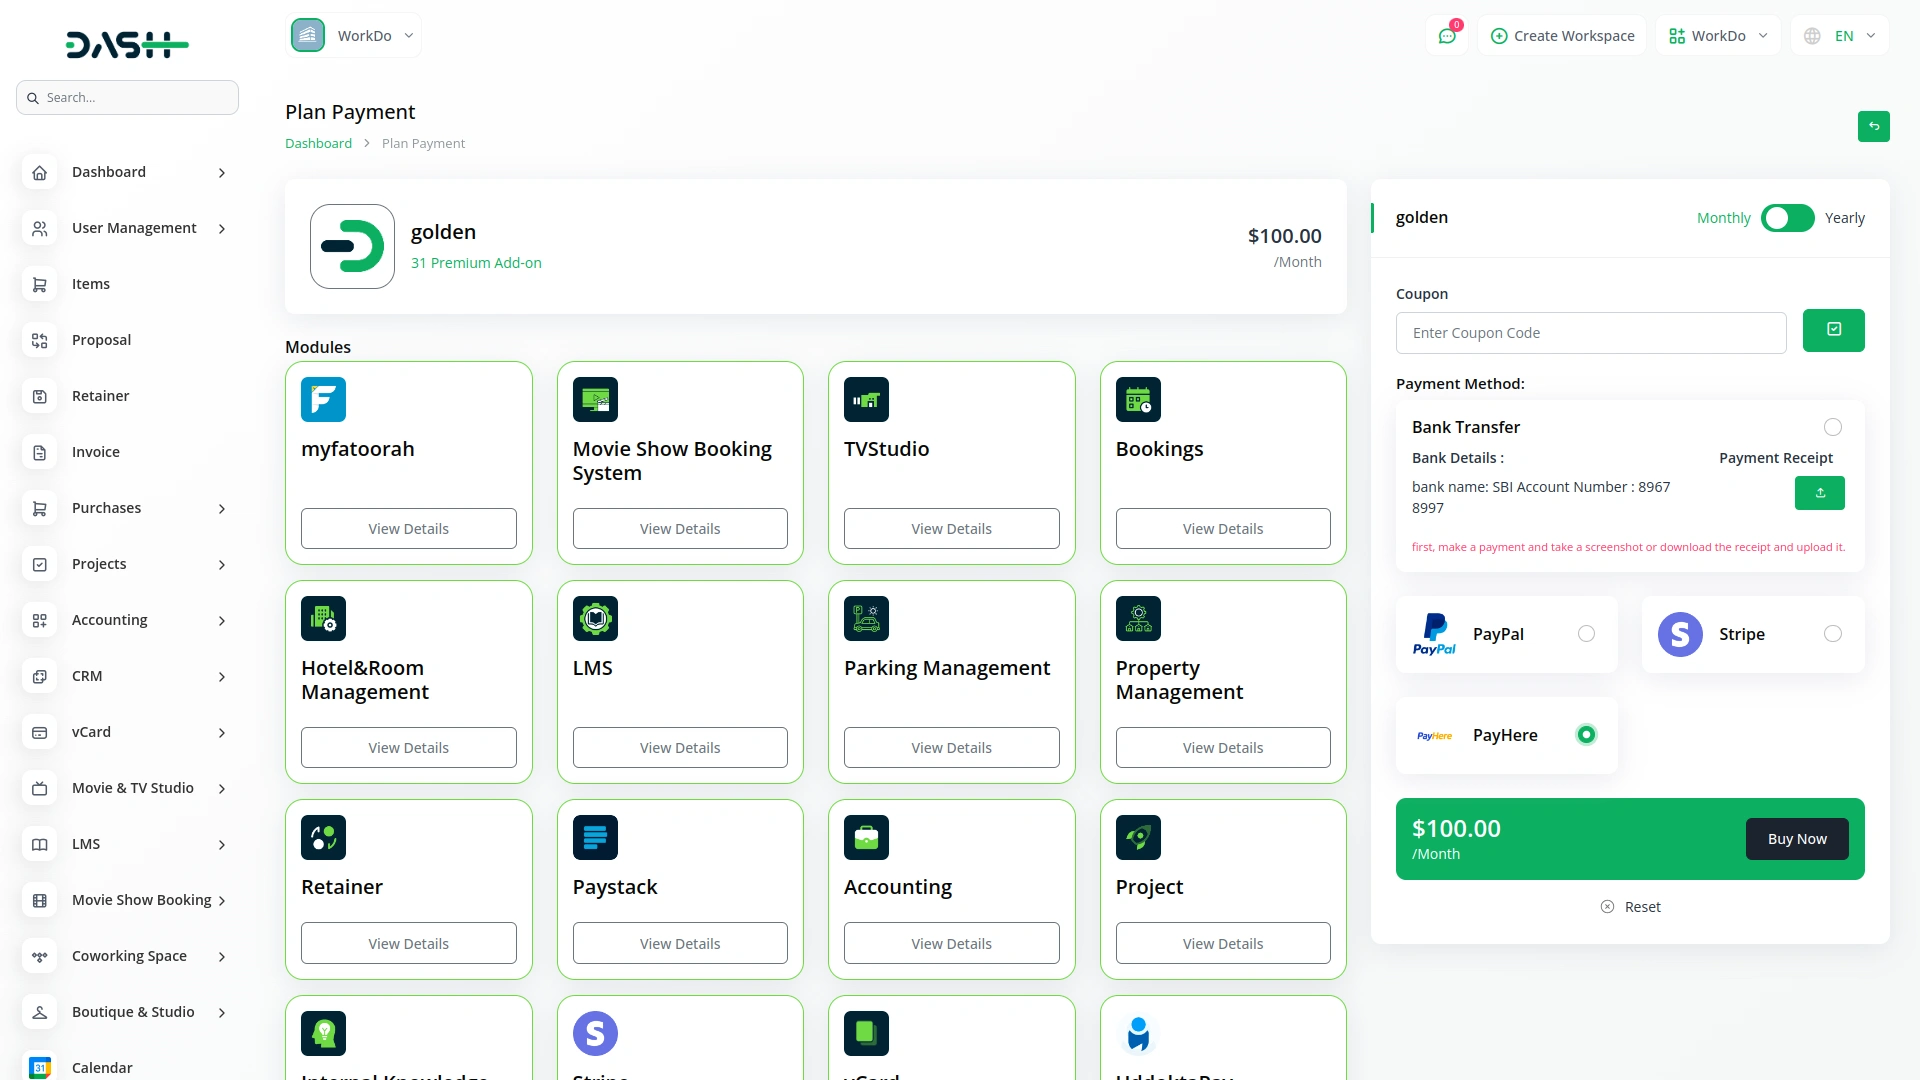Click the apply coupon check icon
The width and height of the screenshot is (1920, 1080).
pos(1833,330)
